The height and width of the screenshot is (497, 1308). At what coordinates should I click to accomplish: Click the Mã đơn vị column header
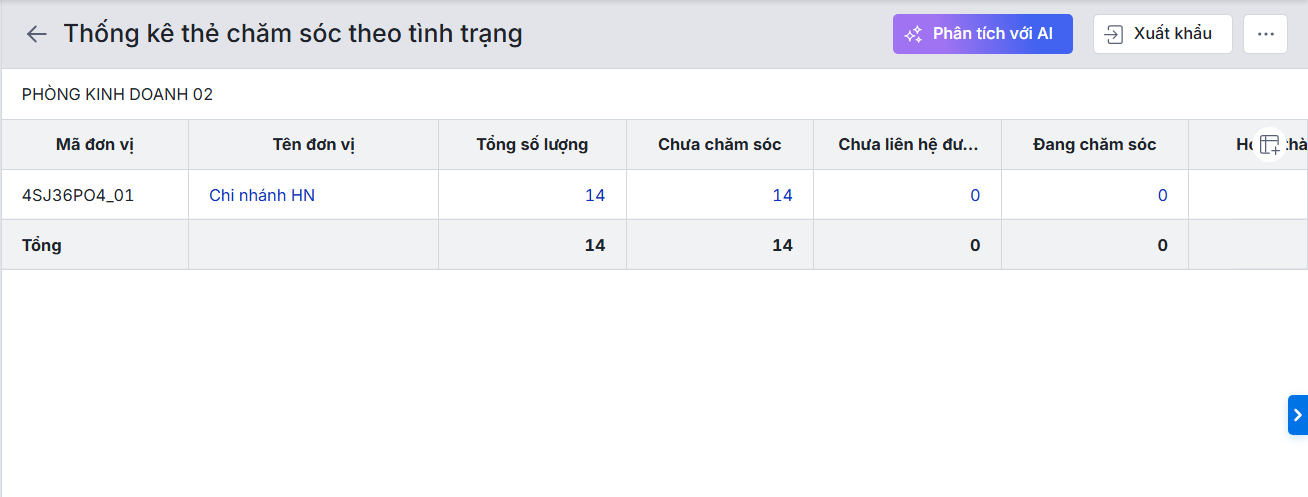95,145
